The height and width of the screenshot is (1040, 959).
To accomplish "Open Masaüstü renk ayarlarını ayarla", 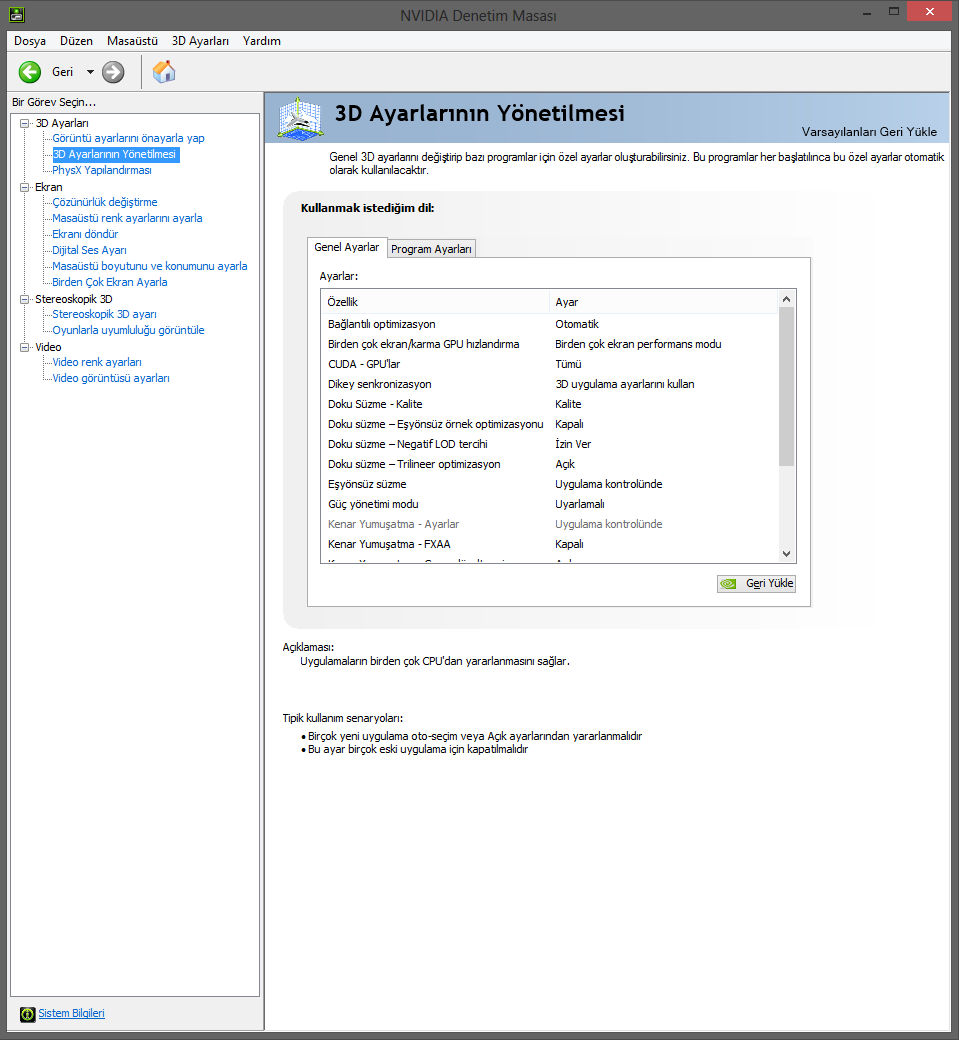I will coord(127,218).
